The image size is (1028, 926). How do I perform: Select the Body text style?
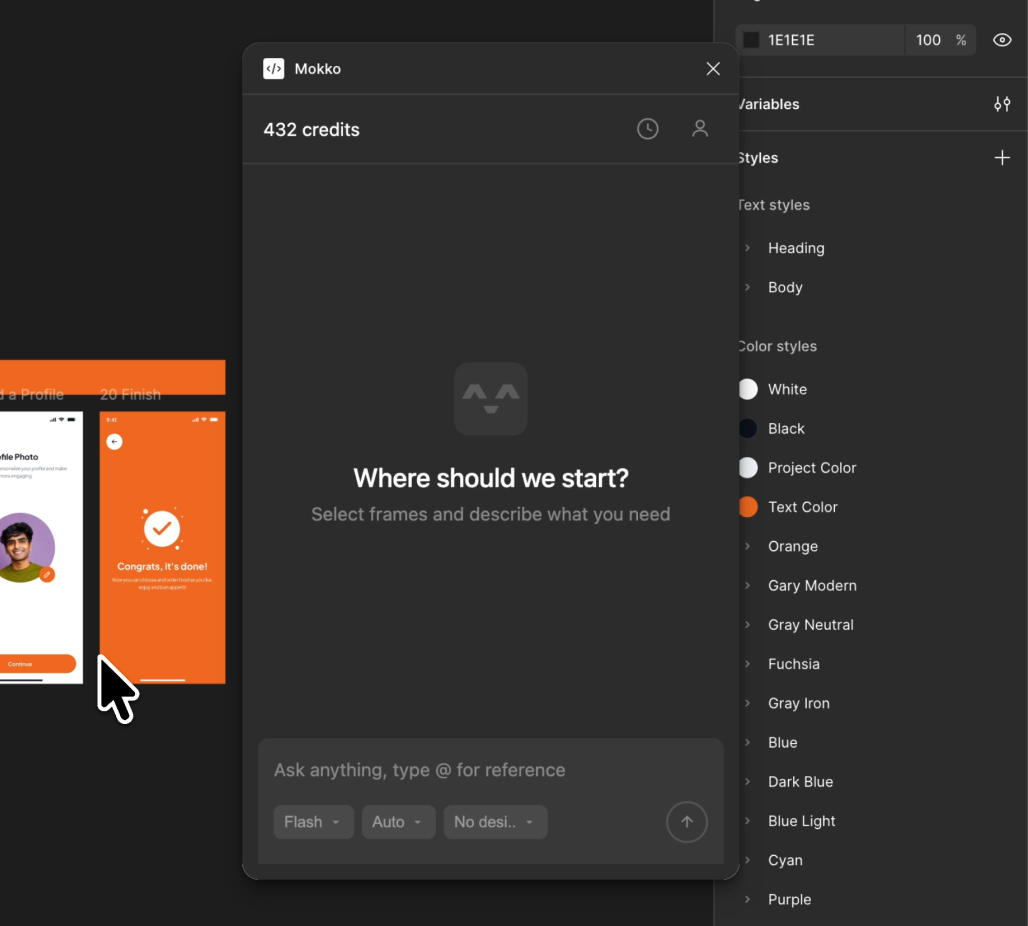pyautogui.click(x=785, y=287)
